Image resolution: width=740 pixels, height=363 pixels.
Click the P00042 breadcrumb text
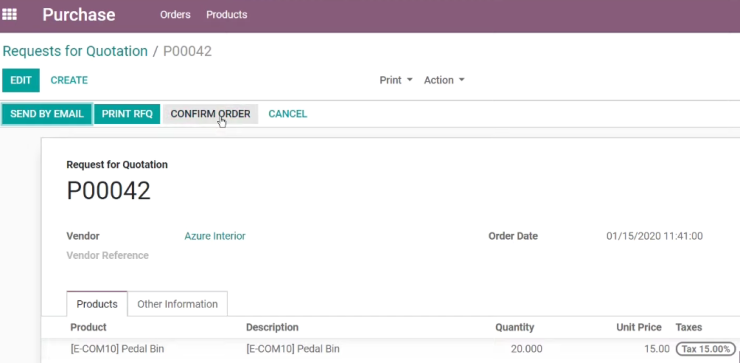[x=187, y=51]
